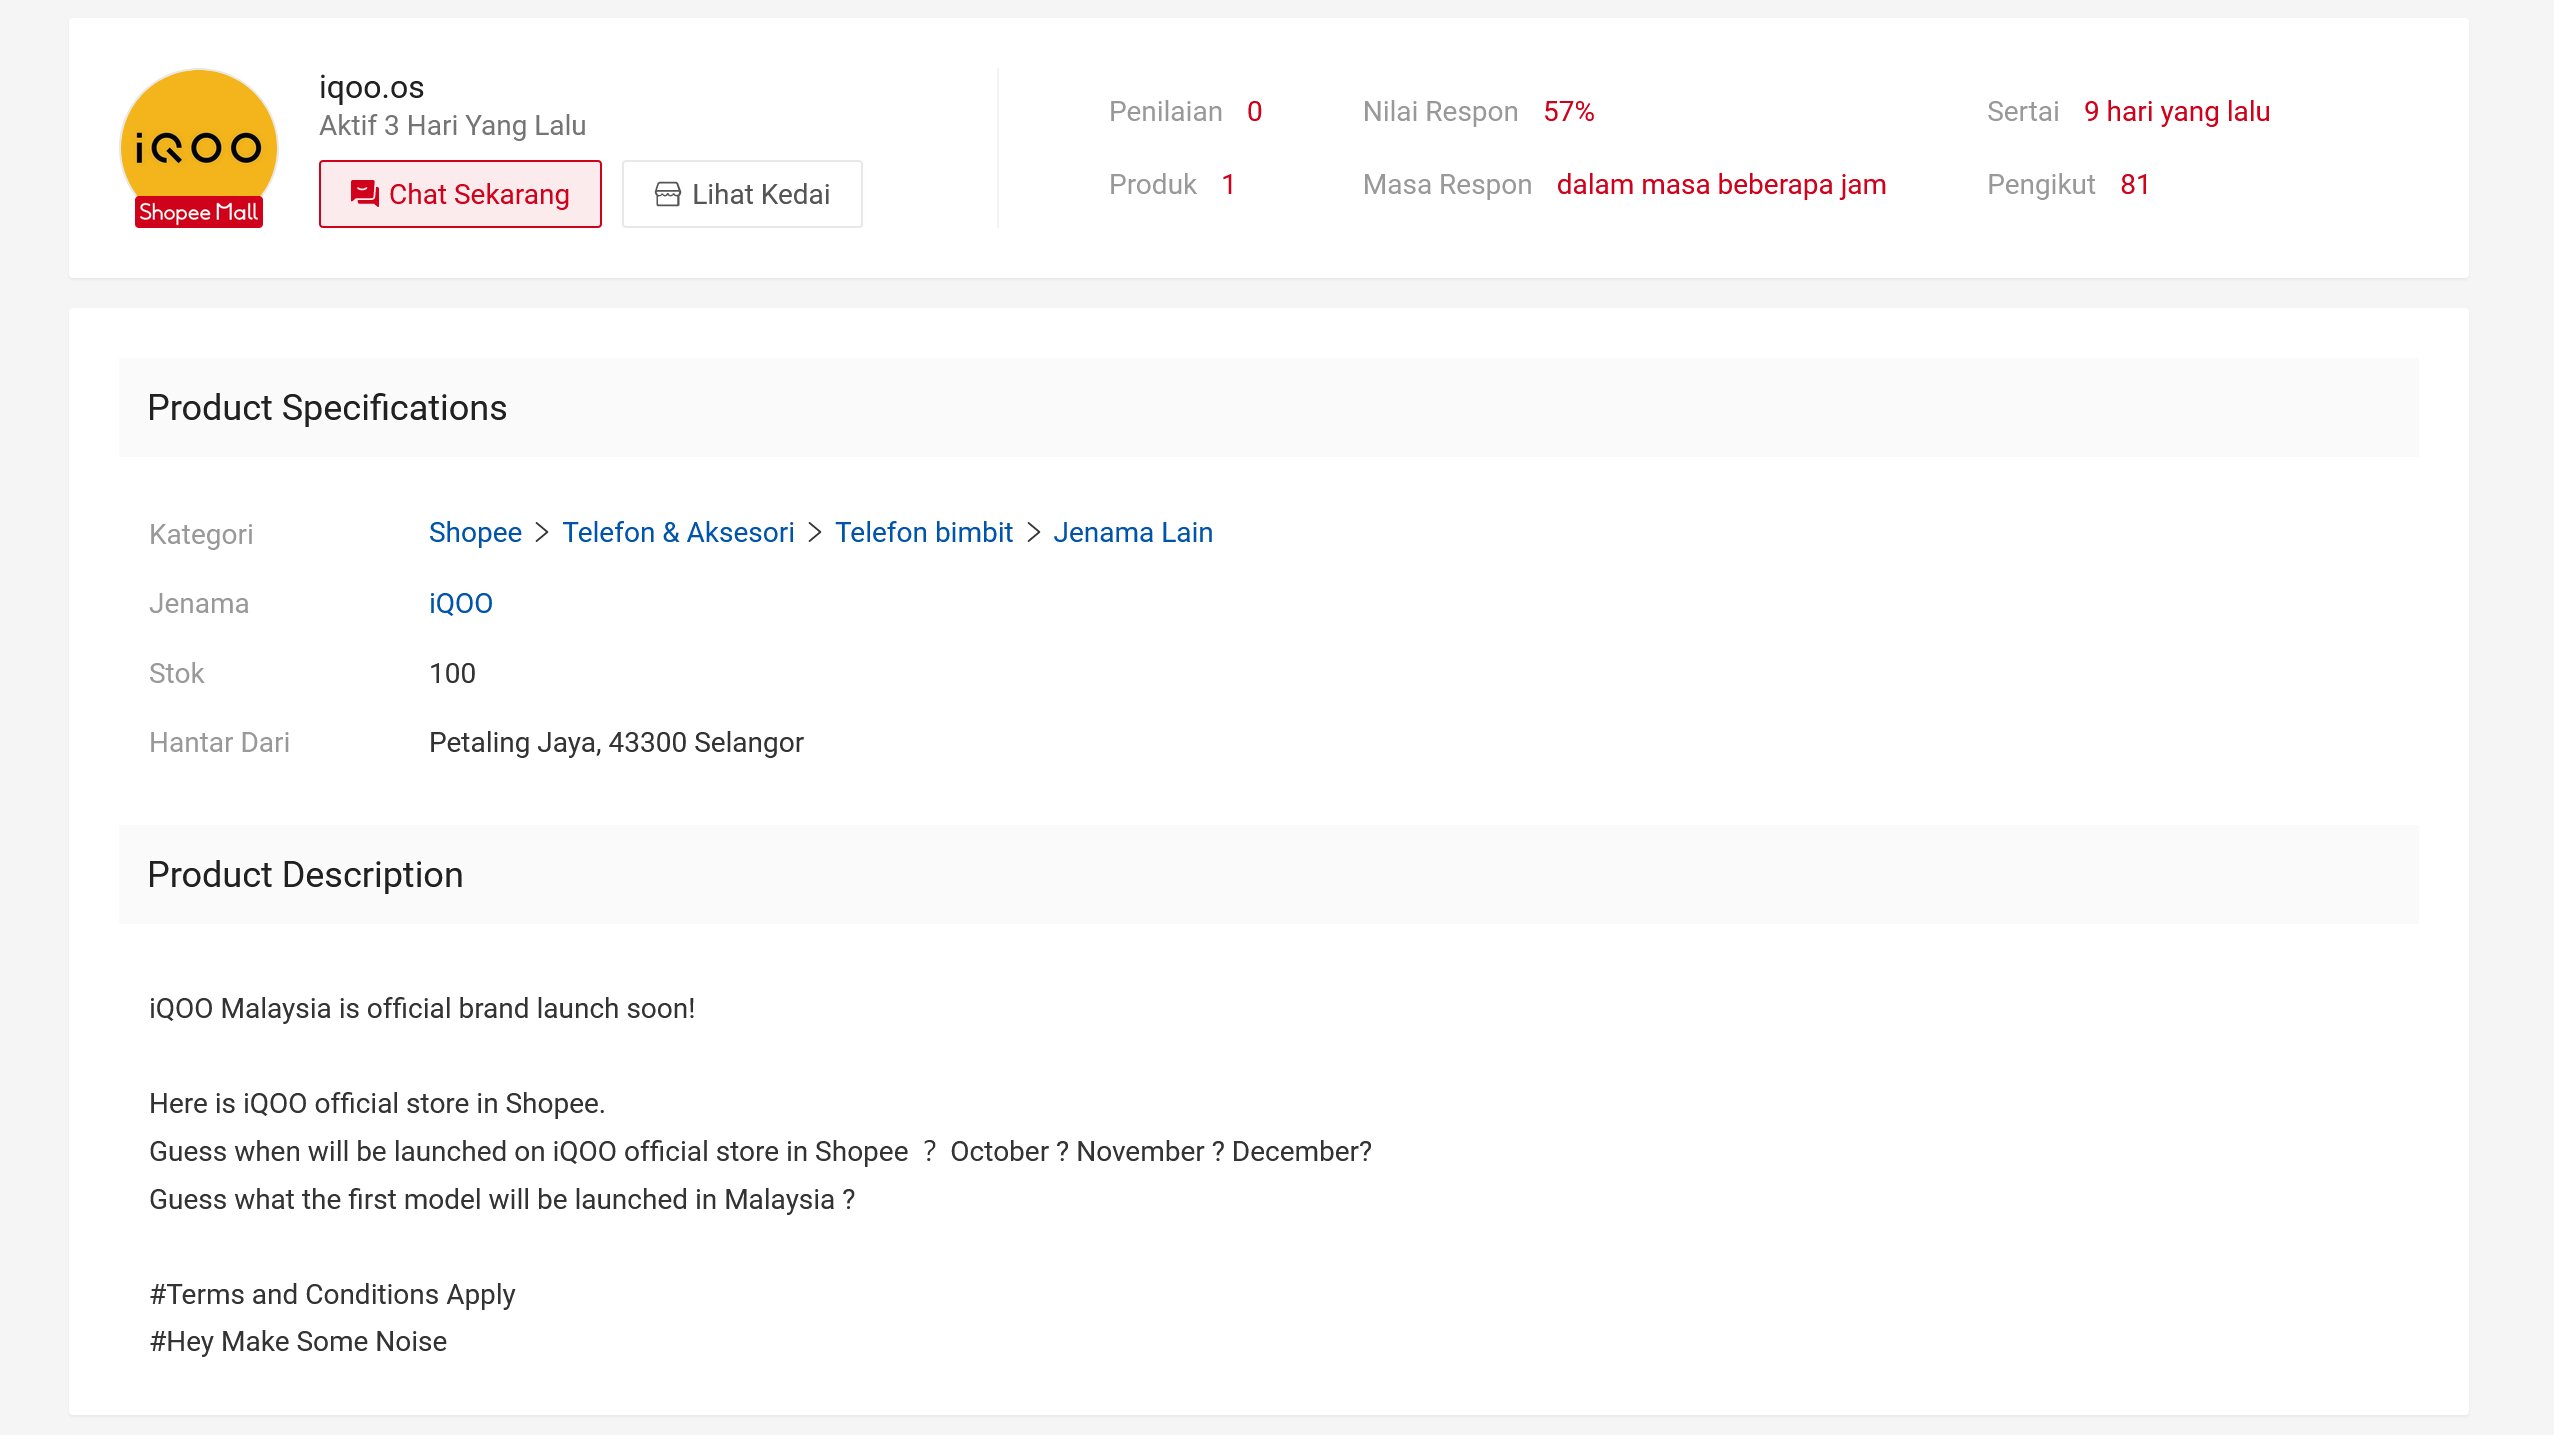This screenshot has height=1435, width=2554.
Task: Select the Jenama Lain category link
Action: click(1132, 533)
